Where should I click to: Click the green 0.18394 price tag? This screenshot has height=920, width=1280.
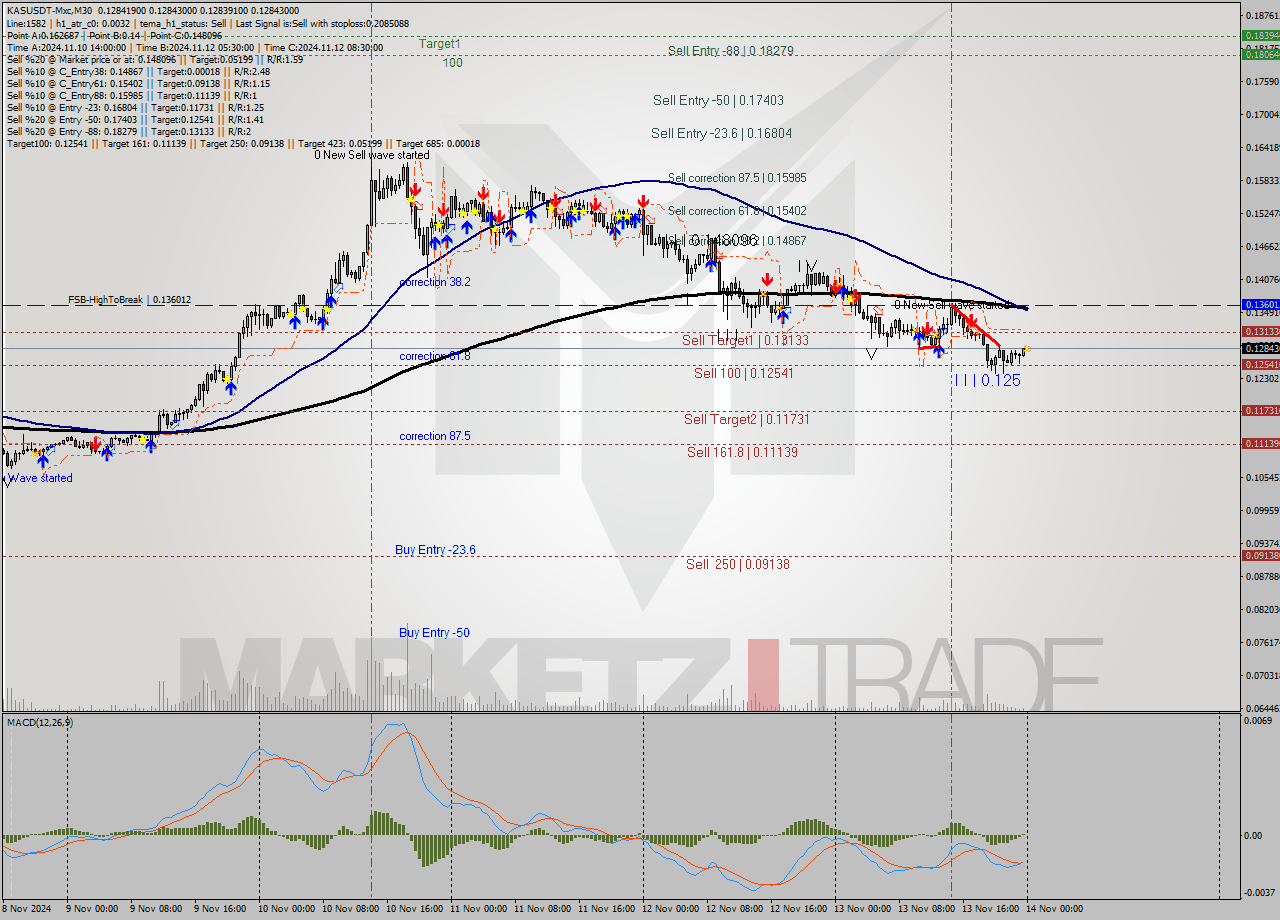(x=1260, y=35)
